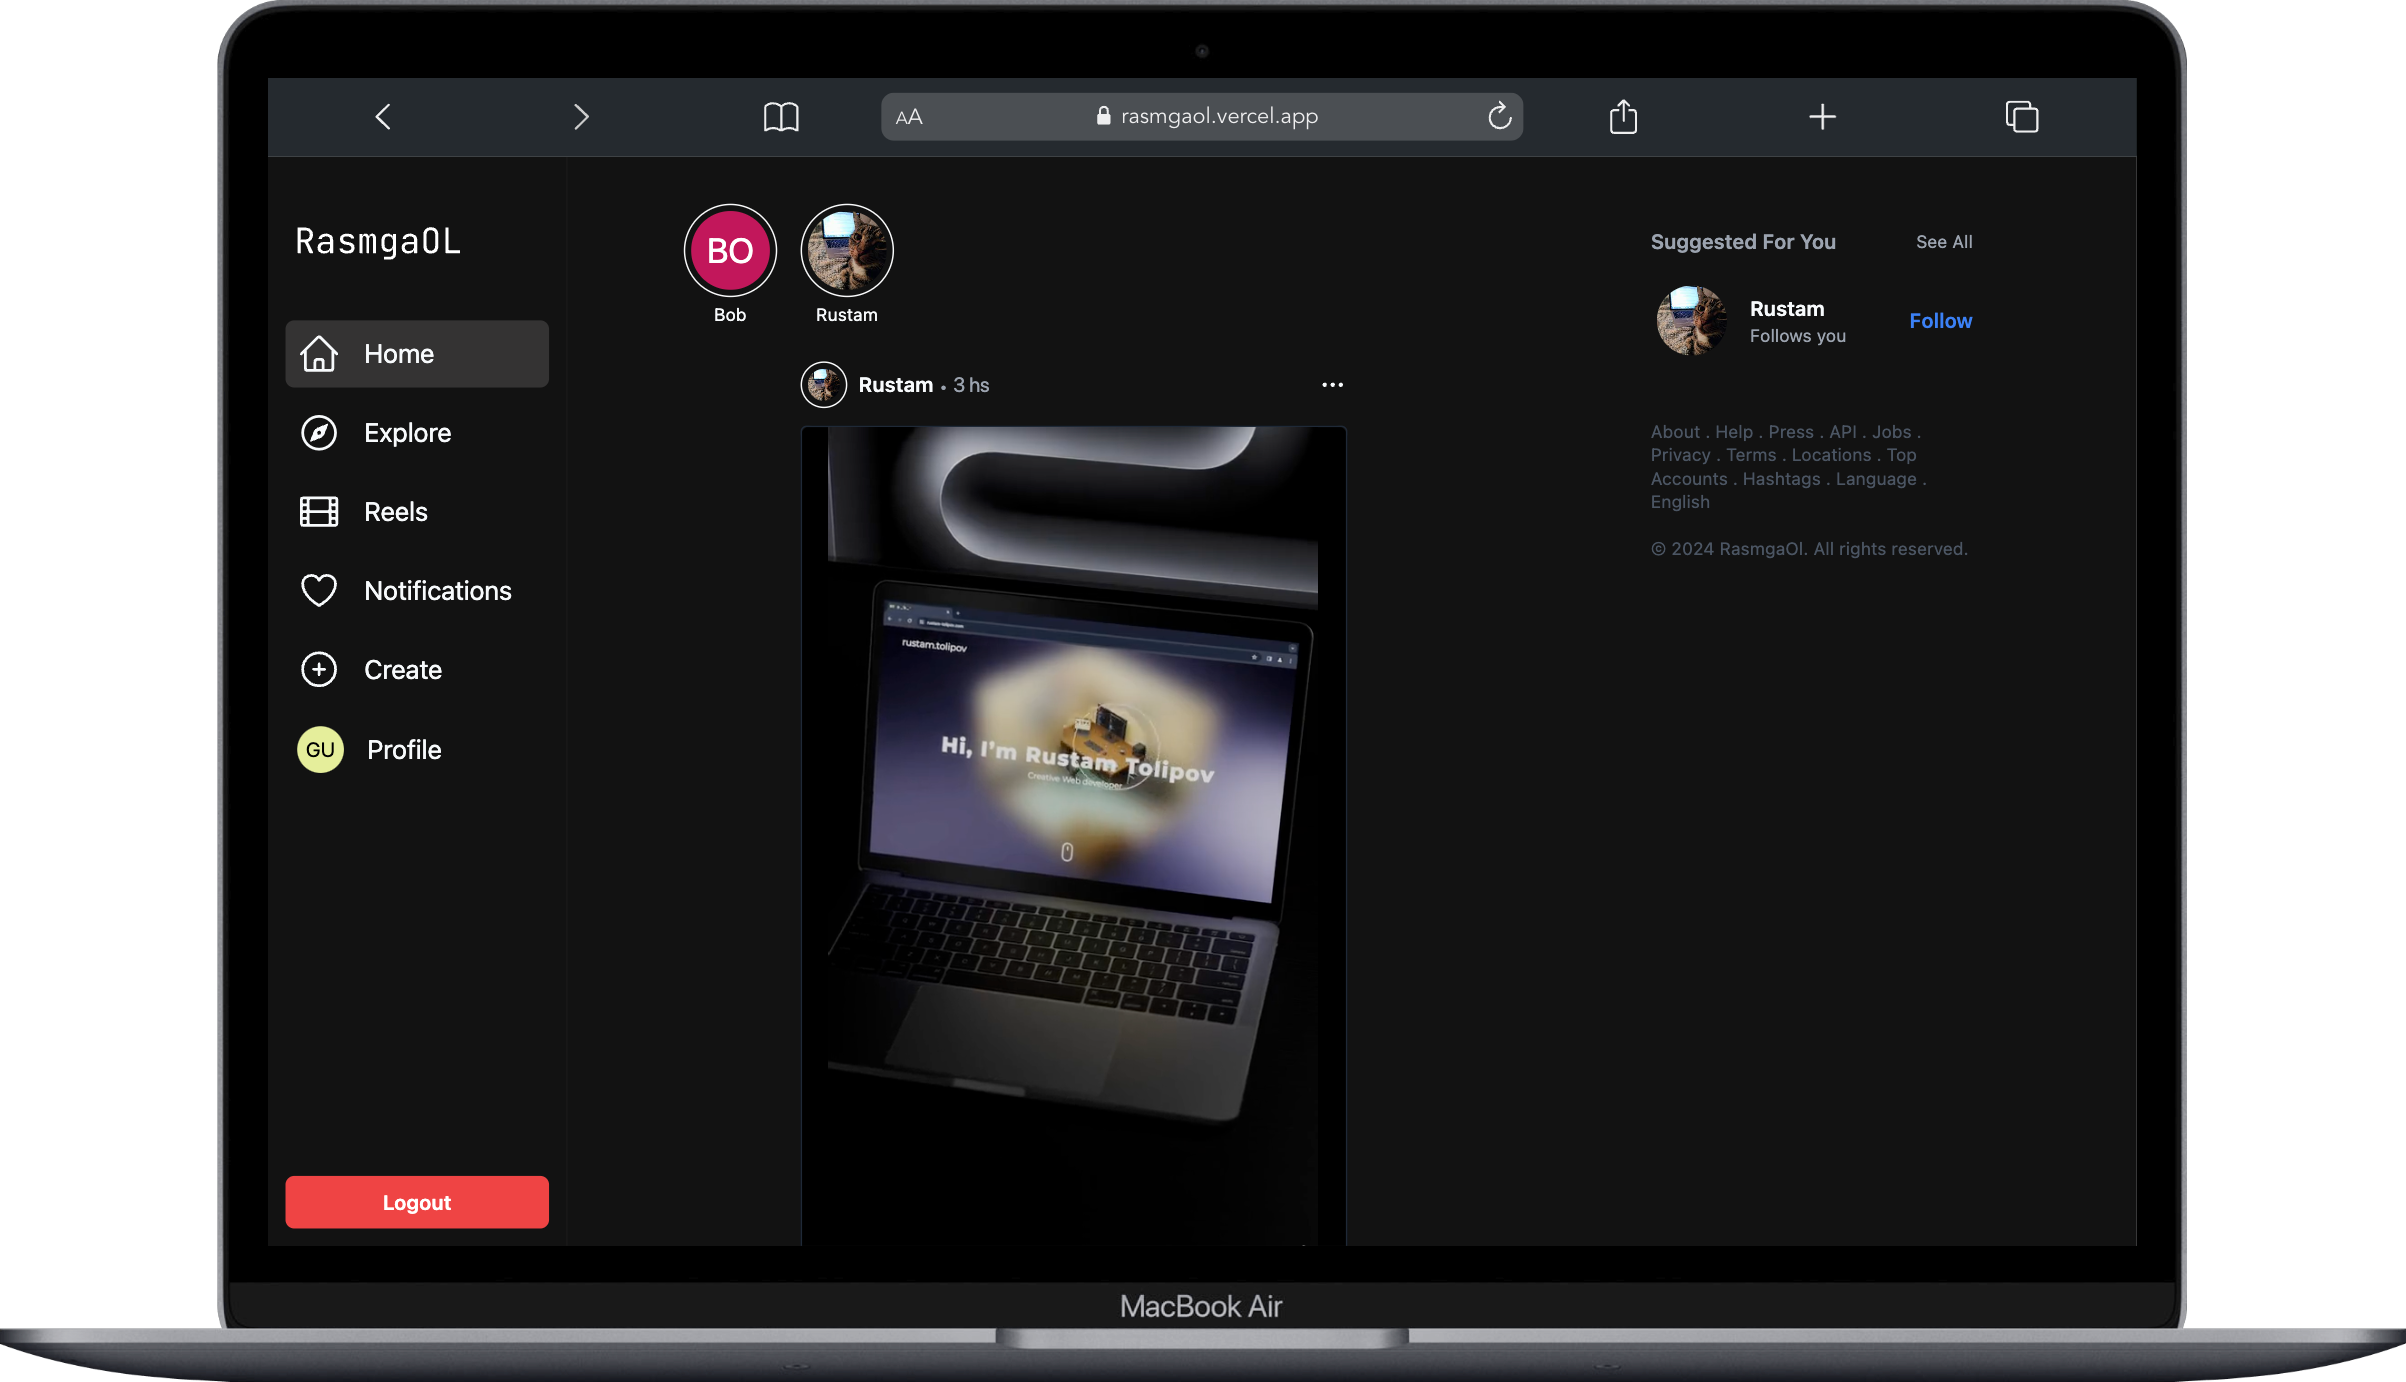Go to Explore in sidebar
Screen dimensions: 2406x1382
click(407, 433)
